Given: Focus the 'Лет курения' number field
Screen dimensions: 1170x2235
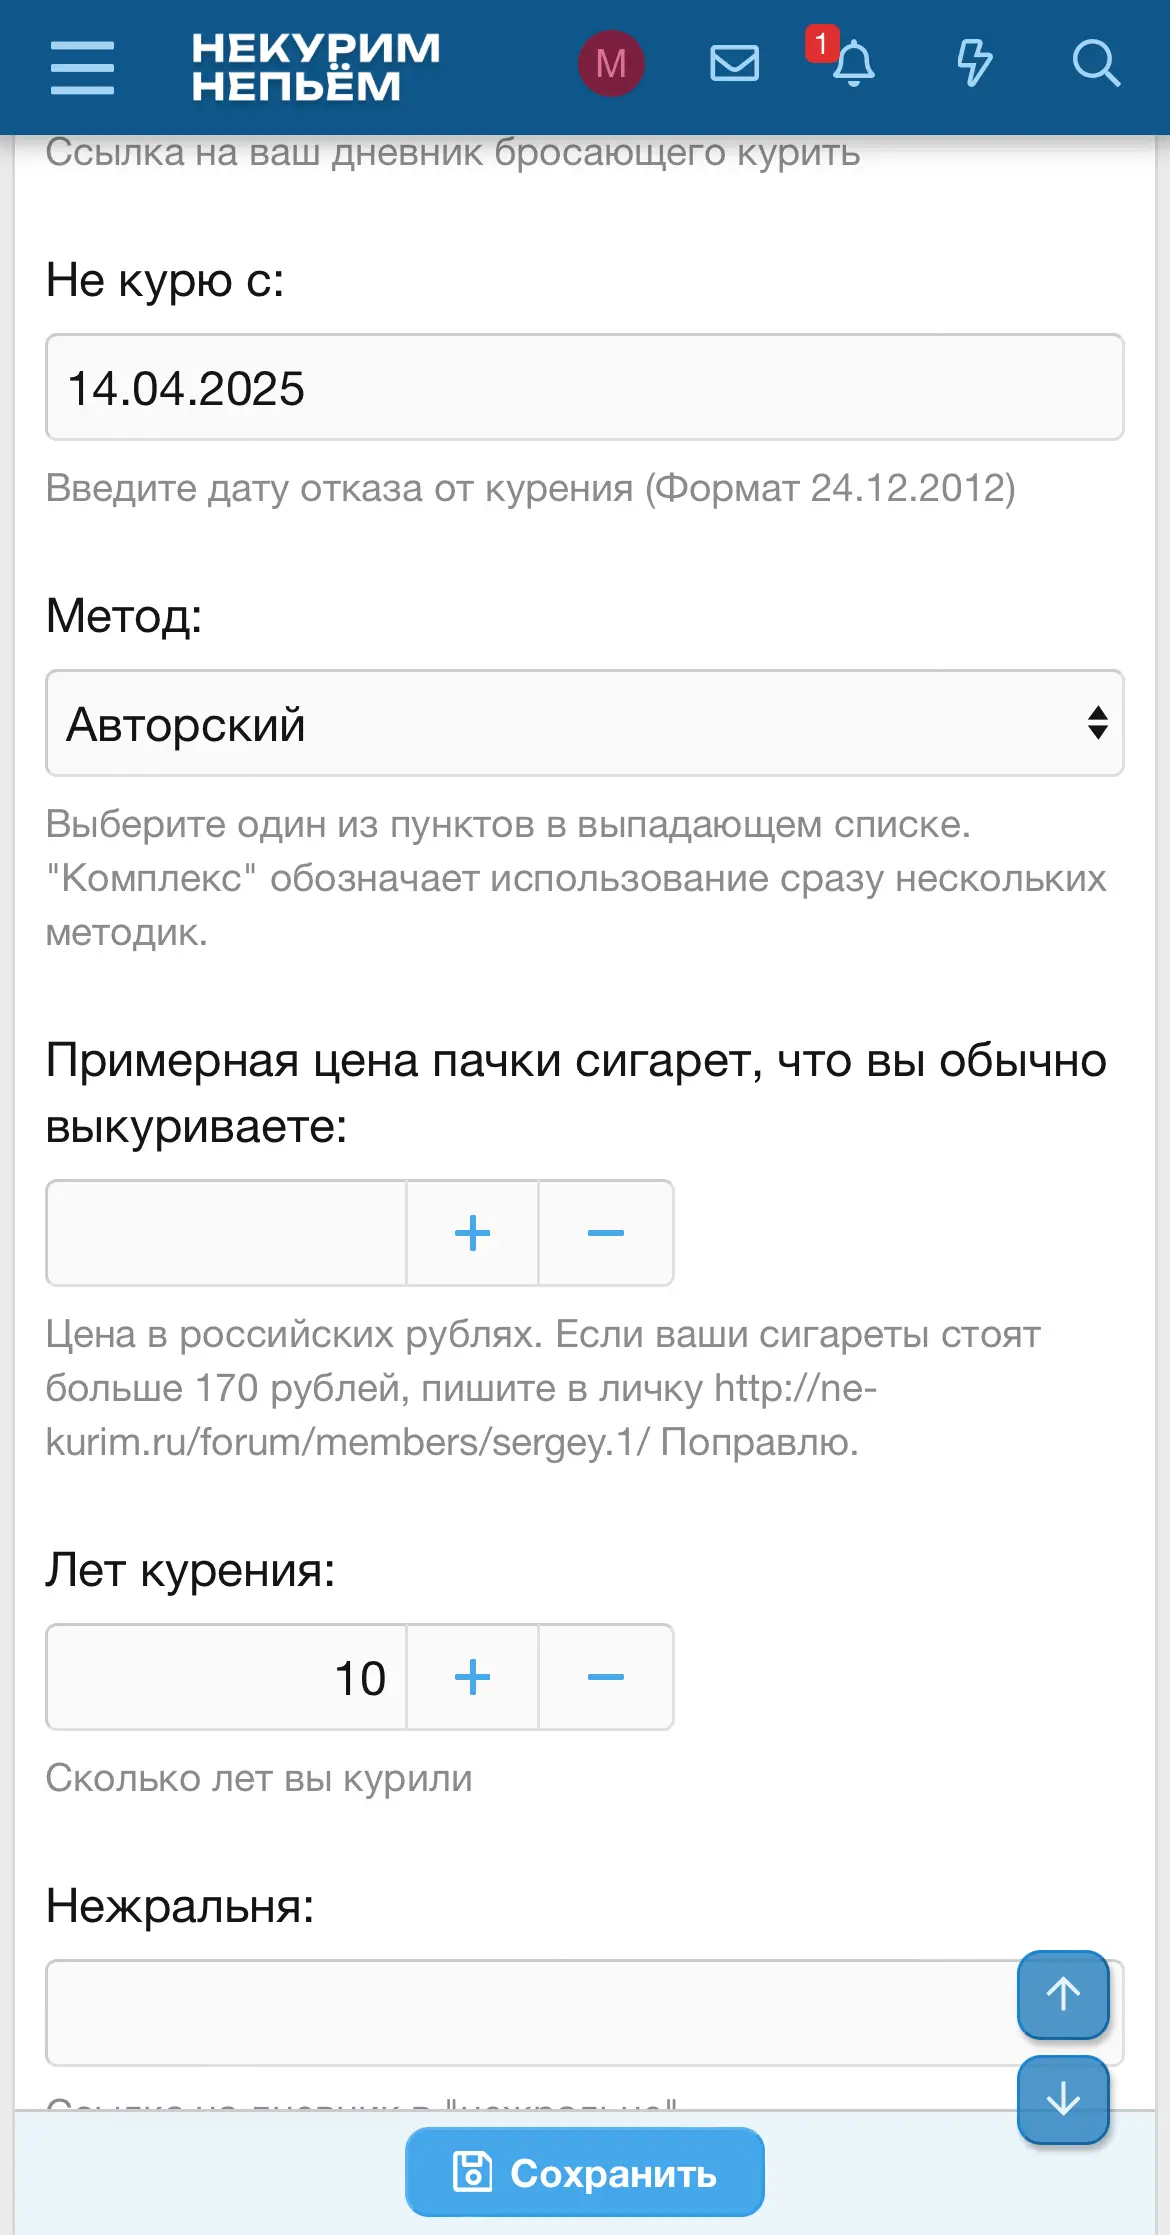Looking at the screenshot, I should click(227, 1677).
